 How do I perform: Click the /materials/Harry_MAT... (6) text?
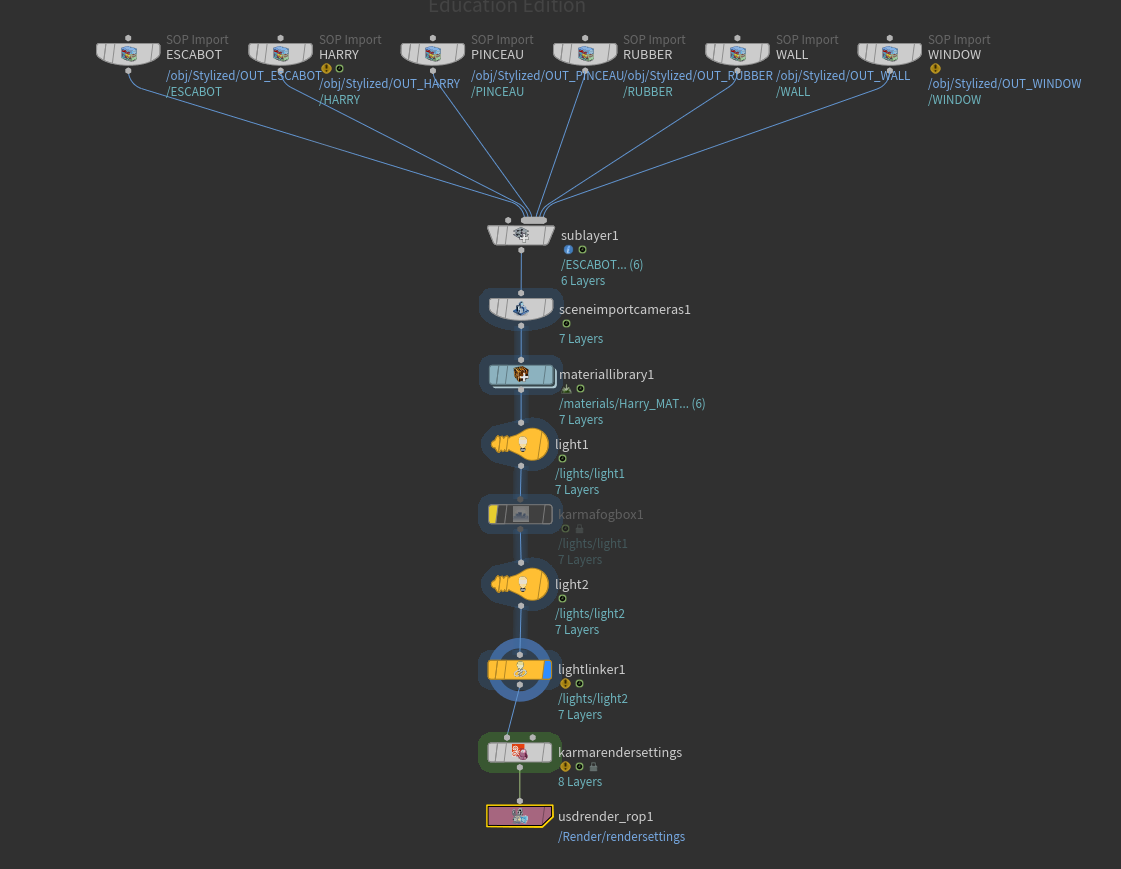coord(632,404)
